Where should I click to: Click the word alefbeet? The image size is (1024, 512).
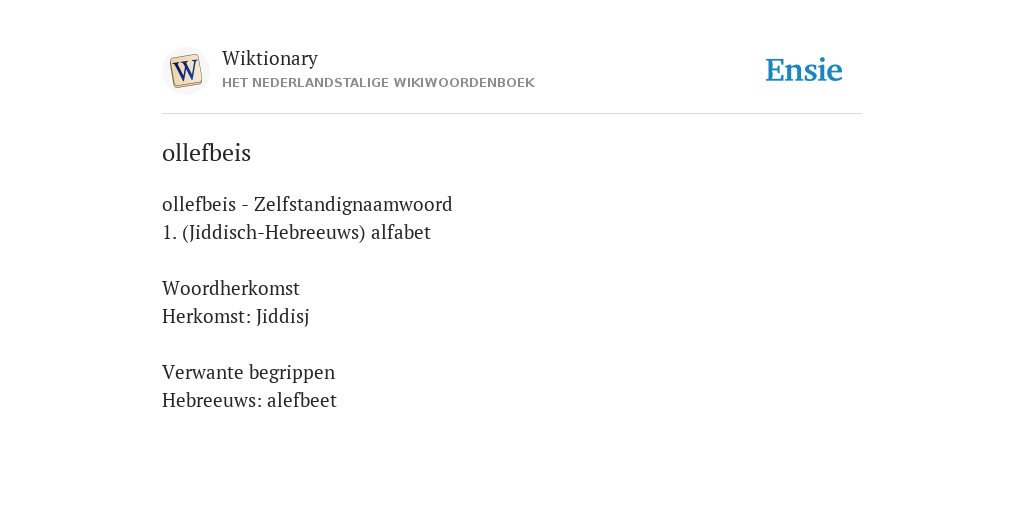(302, 400)
